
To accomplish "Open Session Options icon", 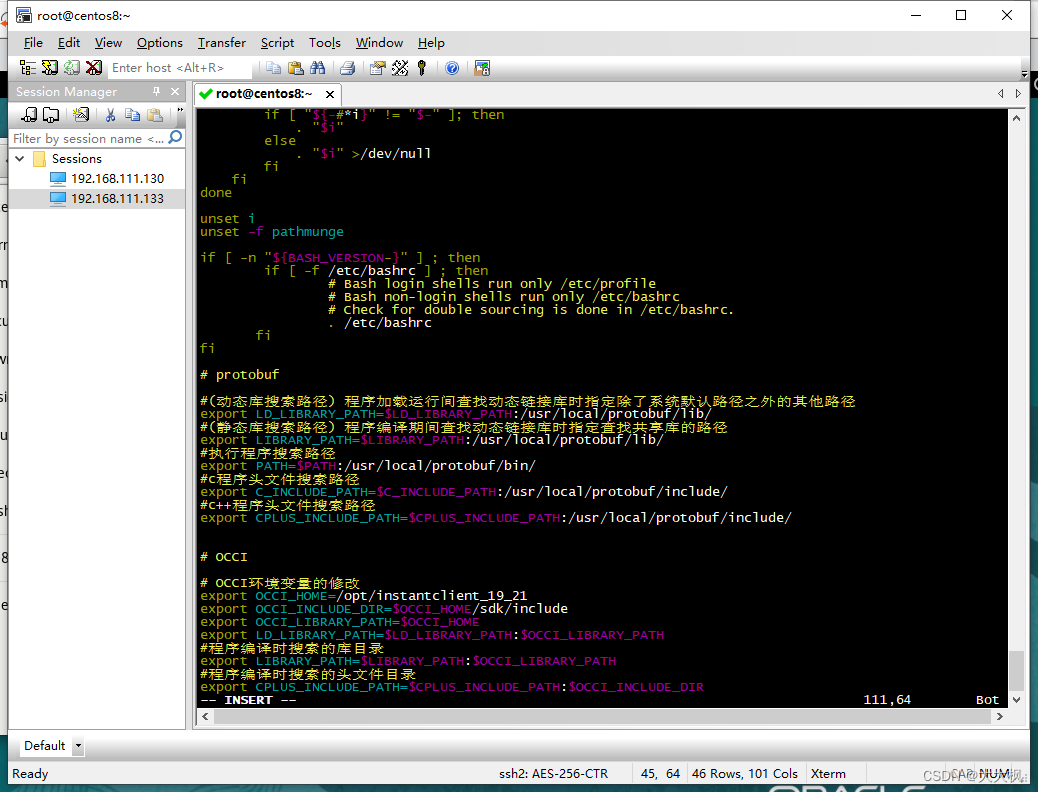I will point(377,68).
